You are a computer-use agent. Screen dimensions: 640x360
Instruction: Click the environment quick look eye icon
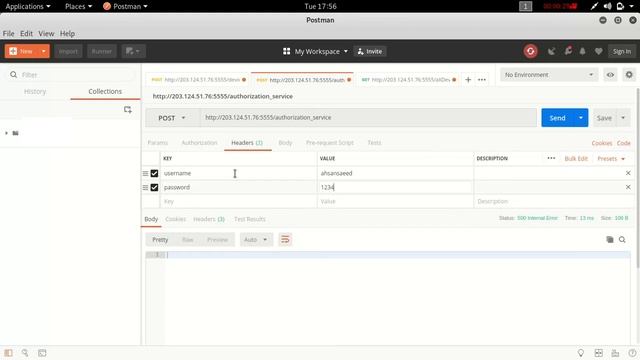click(x=610, y=75)
